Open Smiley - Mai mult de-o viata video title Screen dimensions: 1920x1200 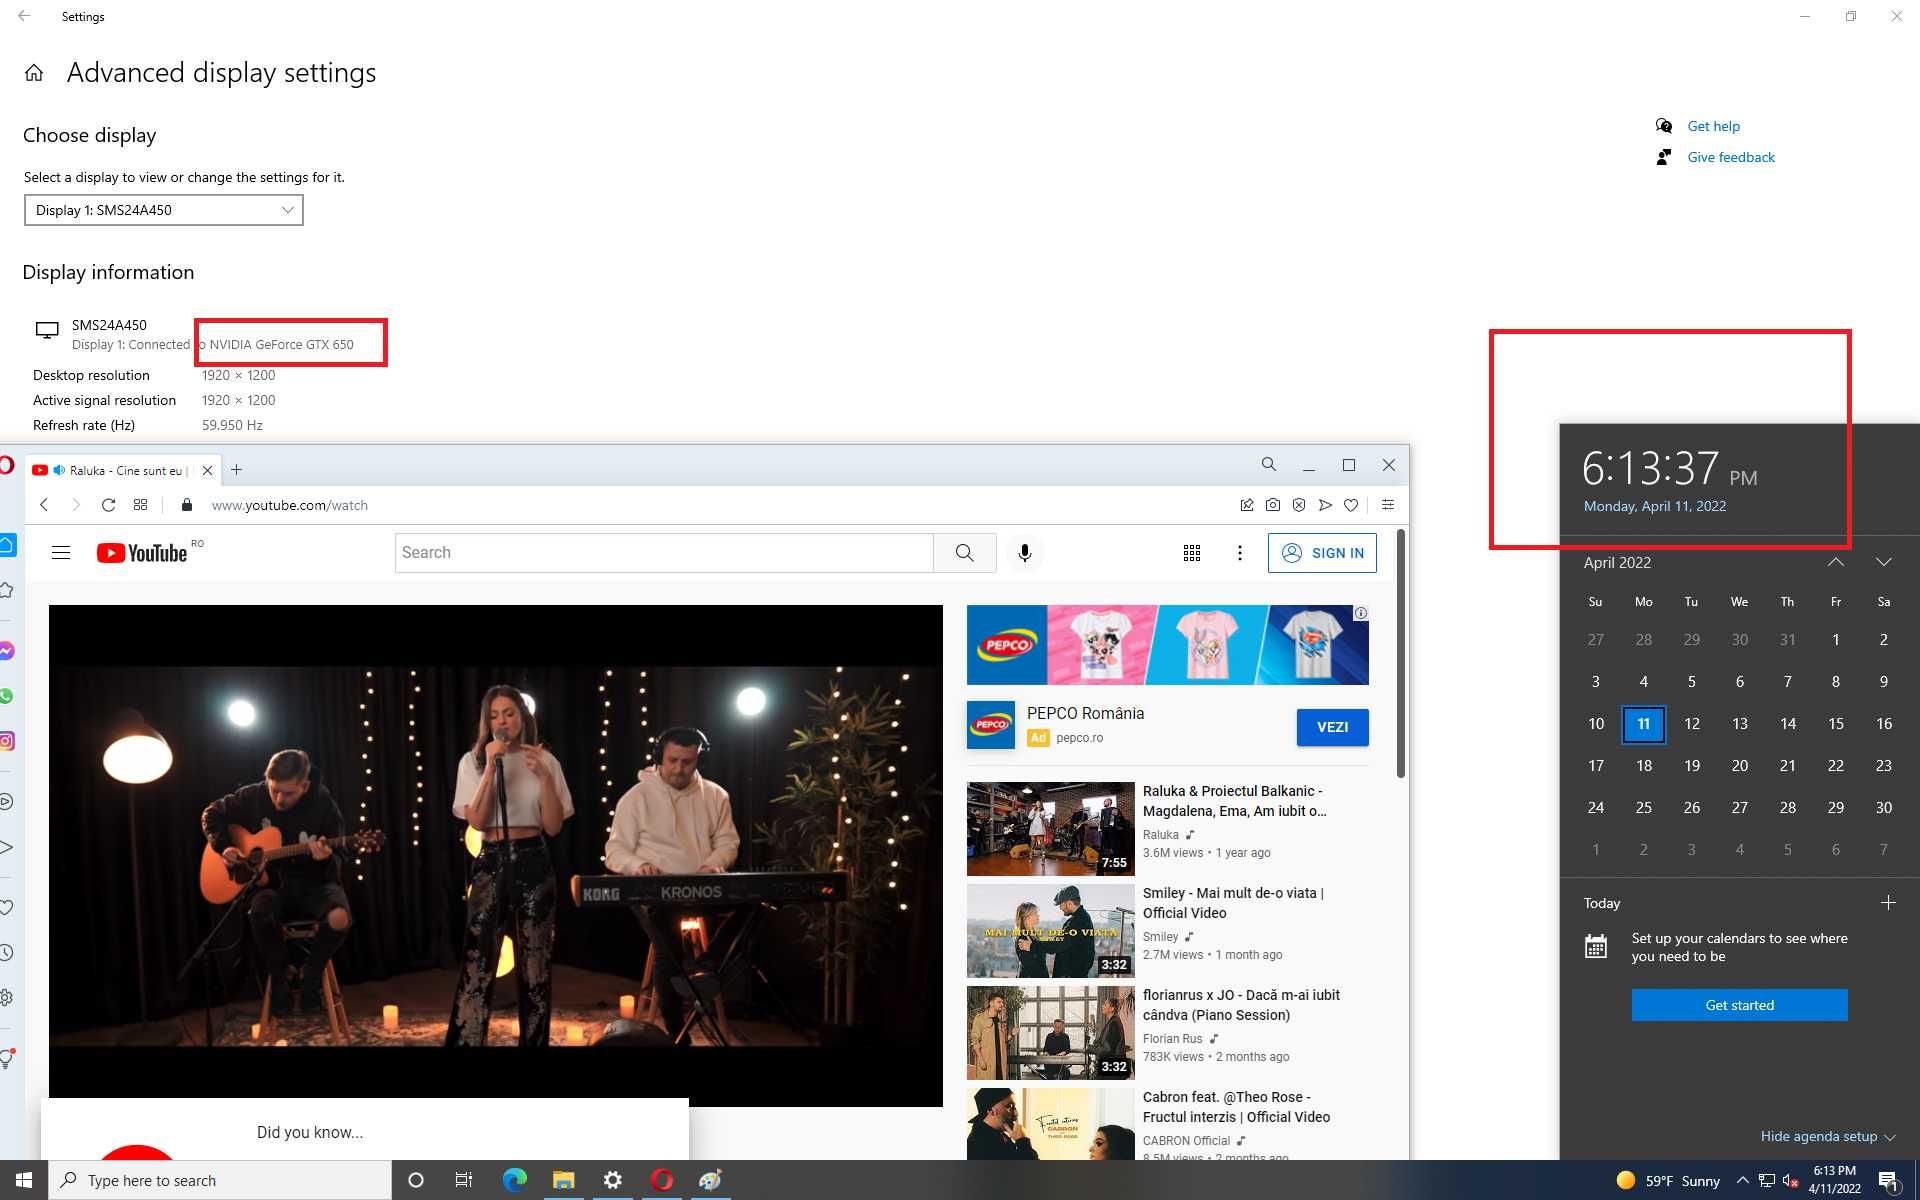point(1233,903)
